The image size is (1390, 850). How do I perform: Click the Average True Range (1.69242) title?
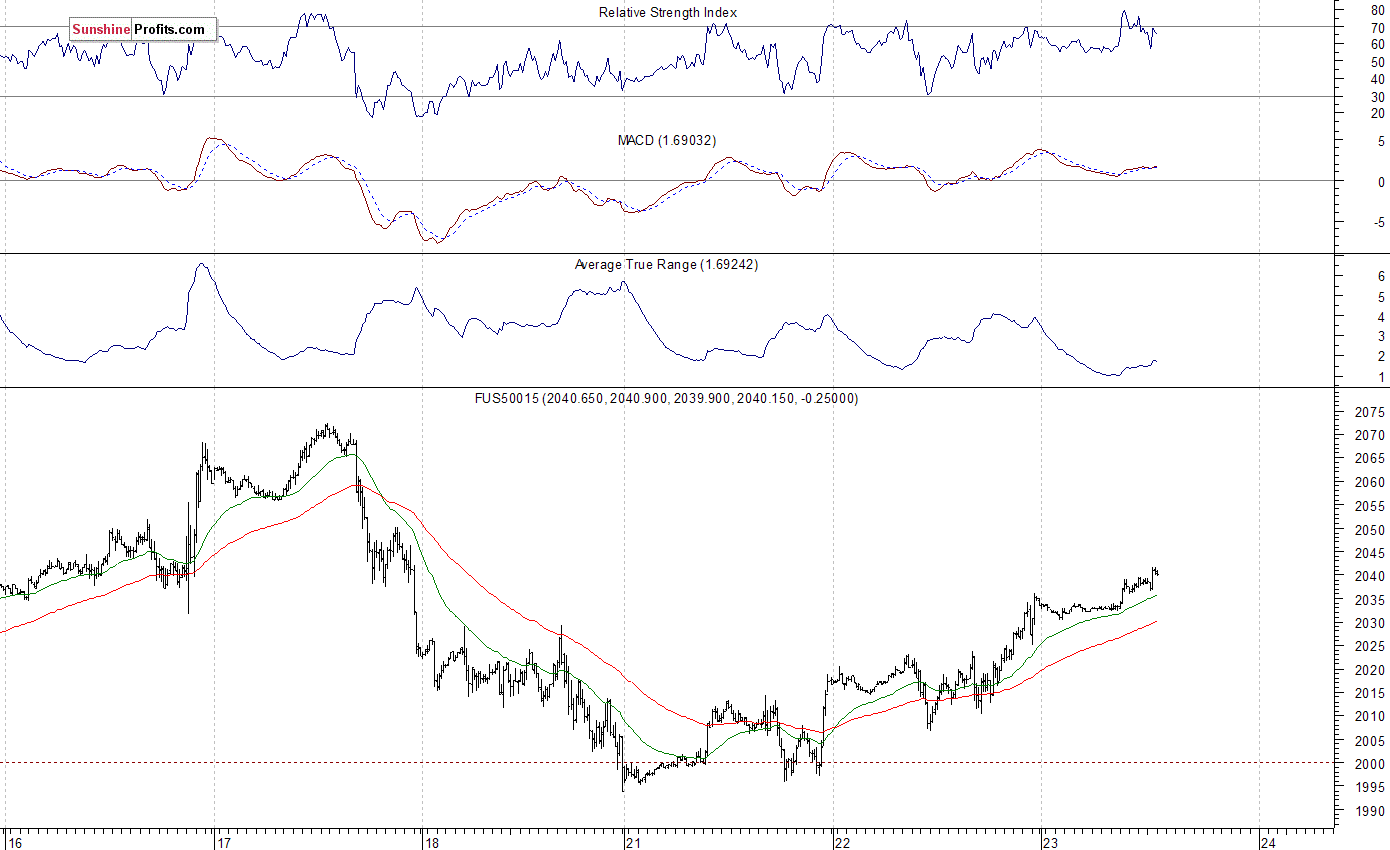(x=667, y=265)
